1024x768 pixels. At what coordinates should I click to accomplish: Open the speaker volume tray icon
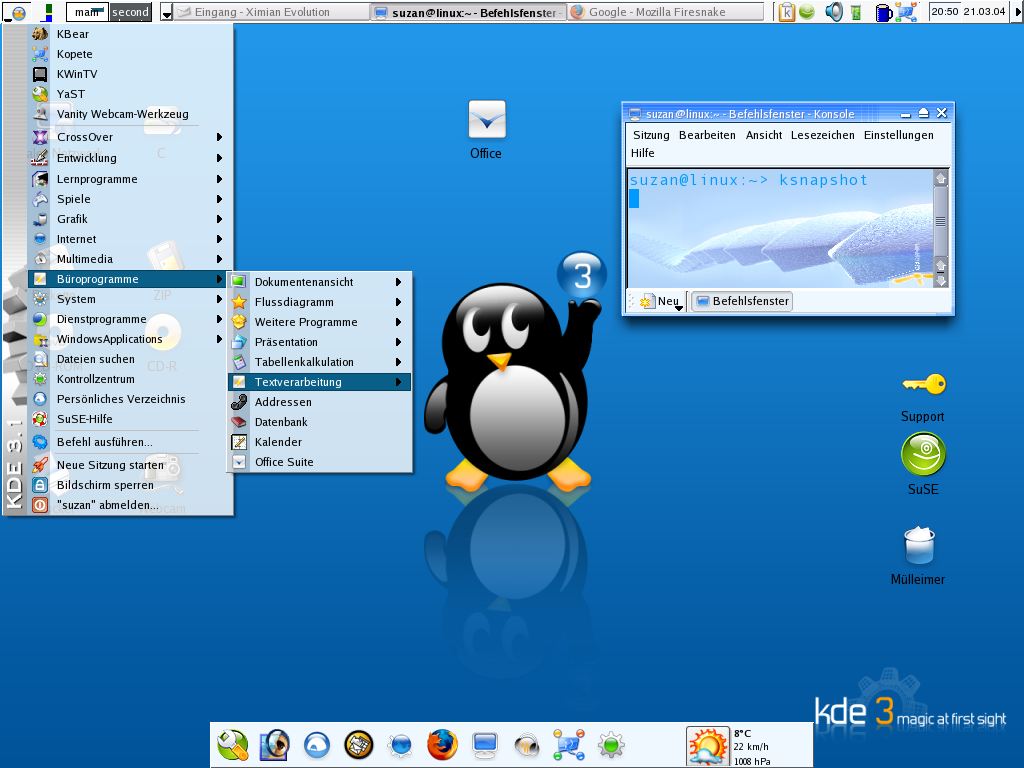tap(834, 12)
